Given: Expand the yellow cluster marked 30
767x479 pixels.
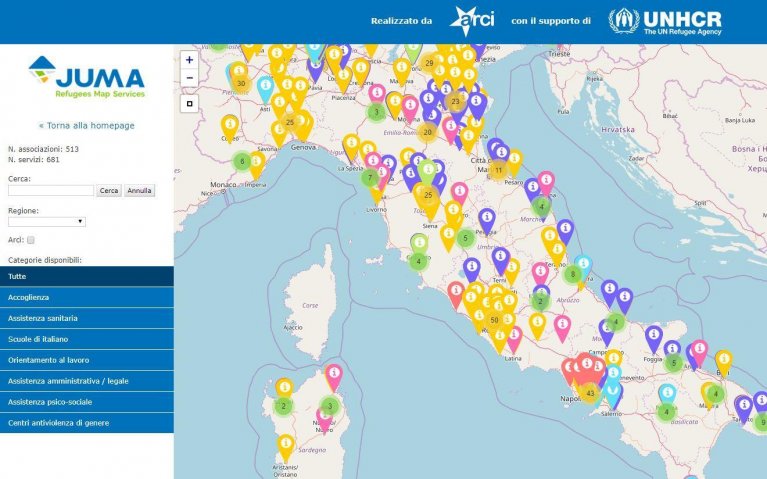Looking at the screenshot, I should (240, 82).
